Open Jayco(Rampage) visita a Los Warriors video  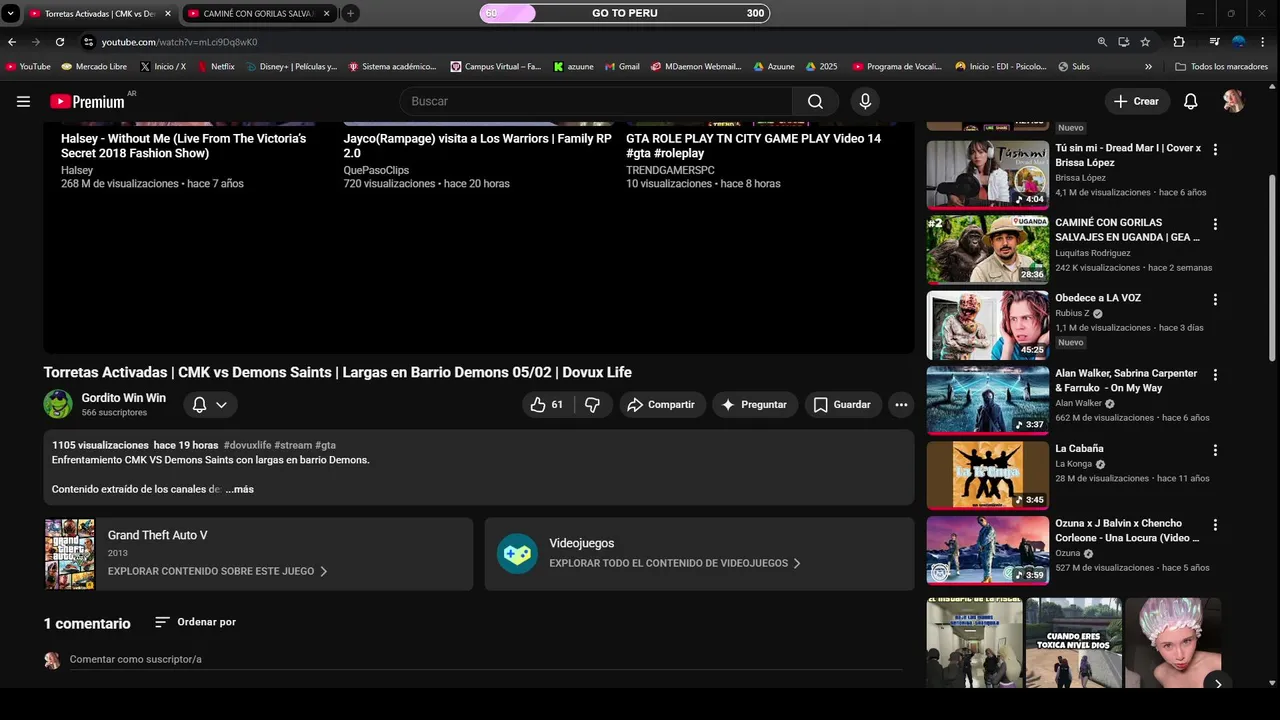point(478,146)
